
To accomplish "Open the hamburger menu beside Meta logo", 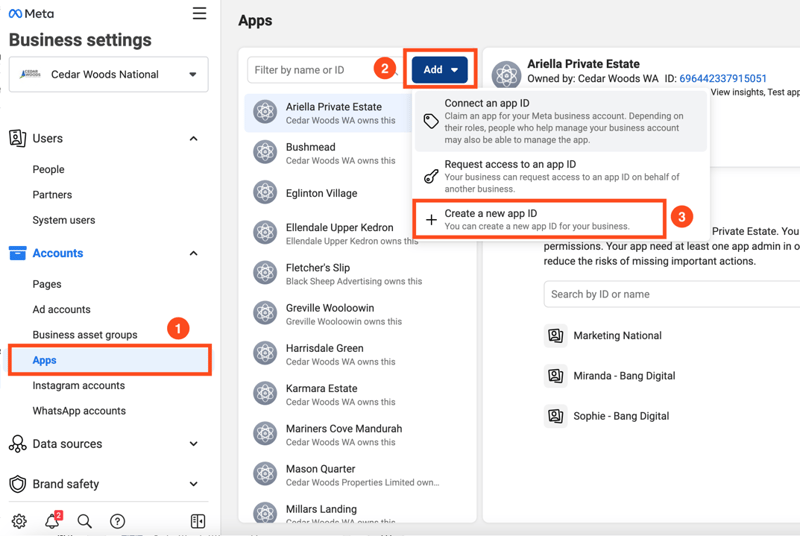I will (x=199, y=13).
